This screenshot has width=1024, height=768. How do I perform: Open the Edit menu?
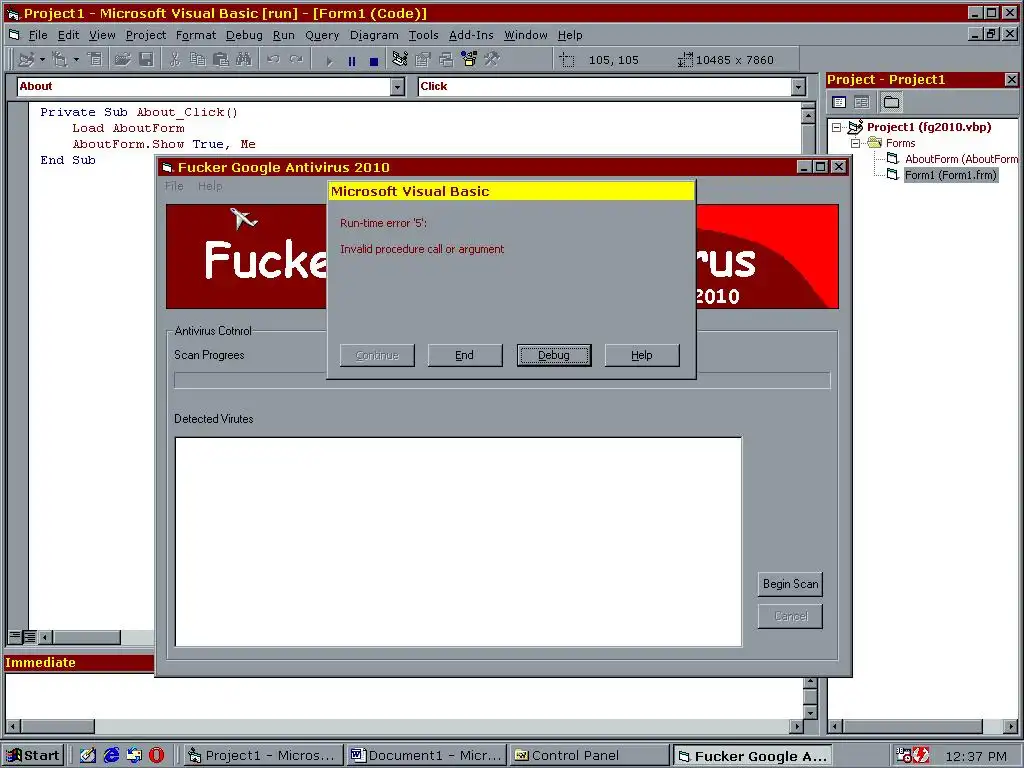click(x=68, y=35)
